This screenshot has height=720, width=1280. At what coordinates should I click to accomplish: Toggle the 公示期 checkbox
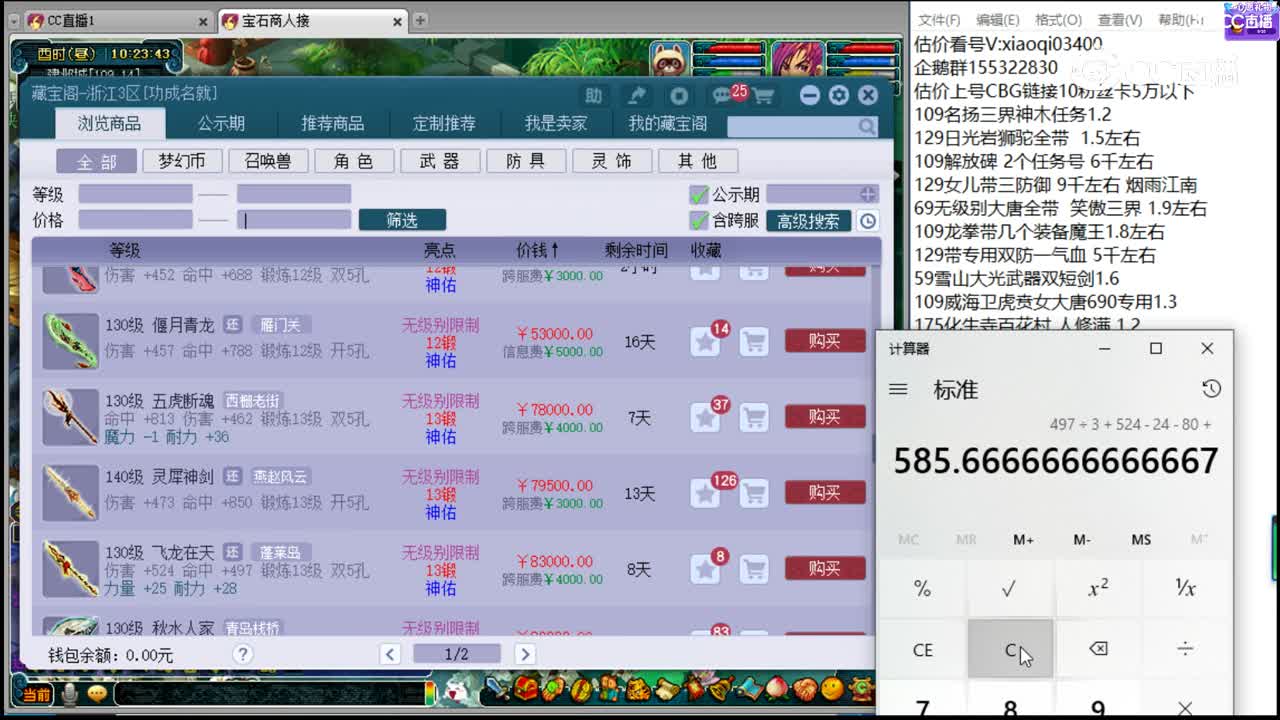coord(699,194)
